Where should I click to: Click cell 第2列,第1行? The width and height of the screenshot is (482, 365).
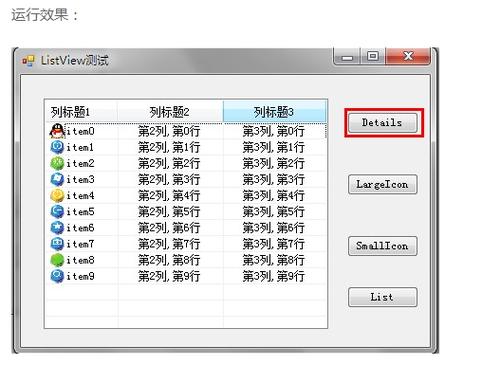click(169, 147)
